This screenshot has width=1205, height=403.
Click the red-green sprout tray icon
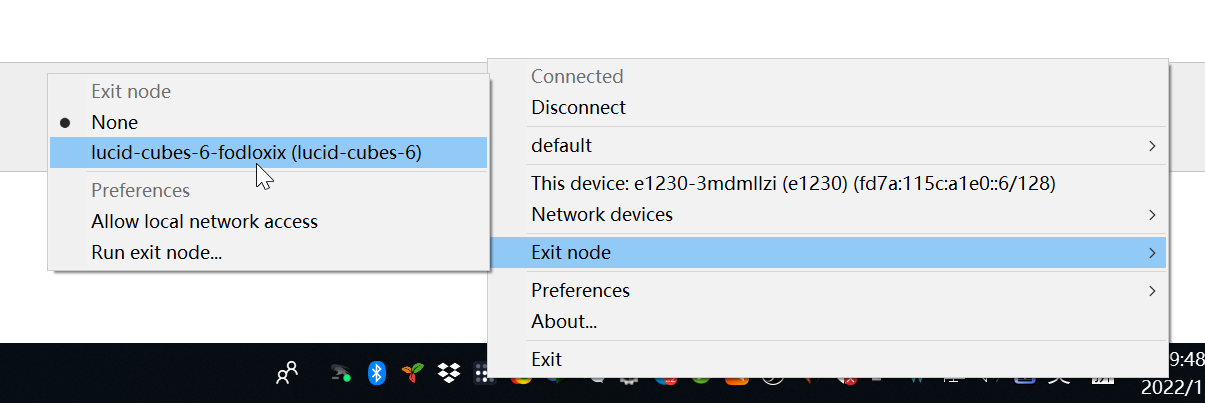[412, 373]
